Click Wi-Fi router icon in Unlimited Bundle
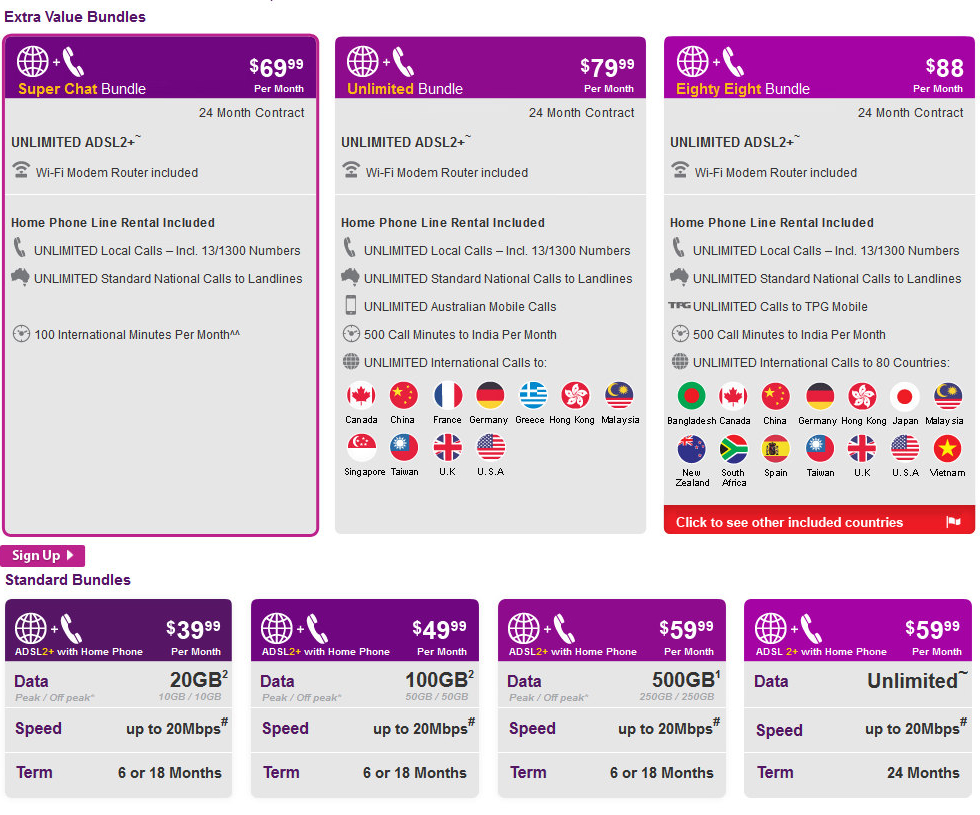 tap(351, 170)
